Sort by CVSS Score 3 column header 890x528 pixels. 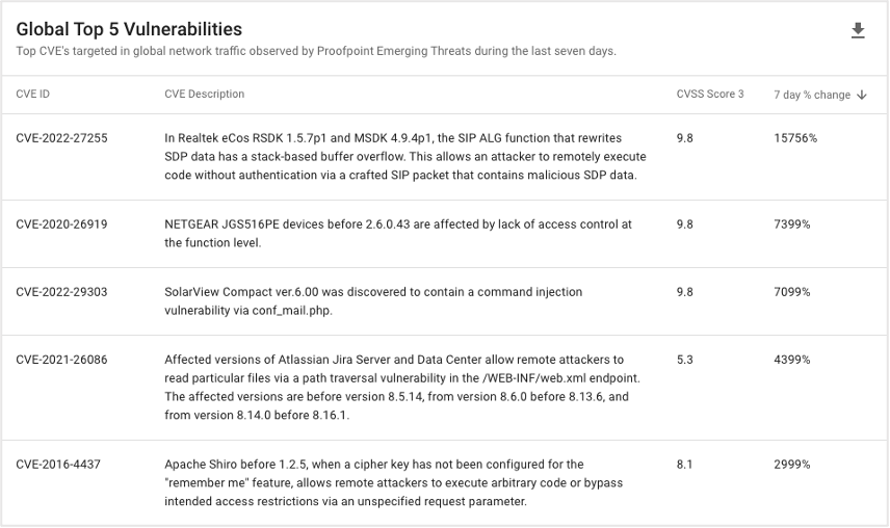pyautogui.click(x=710, y=94)
